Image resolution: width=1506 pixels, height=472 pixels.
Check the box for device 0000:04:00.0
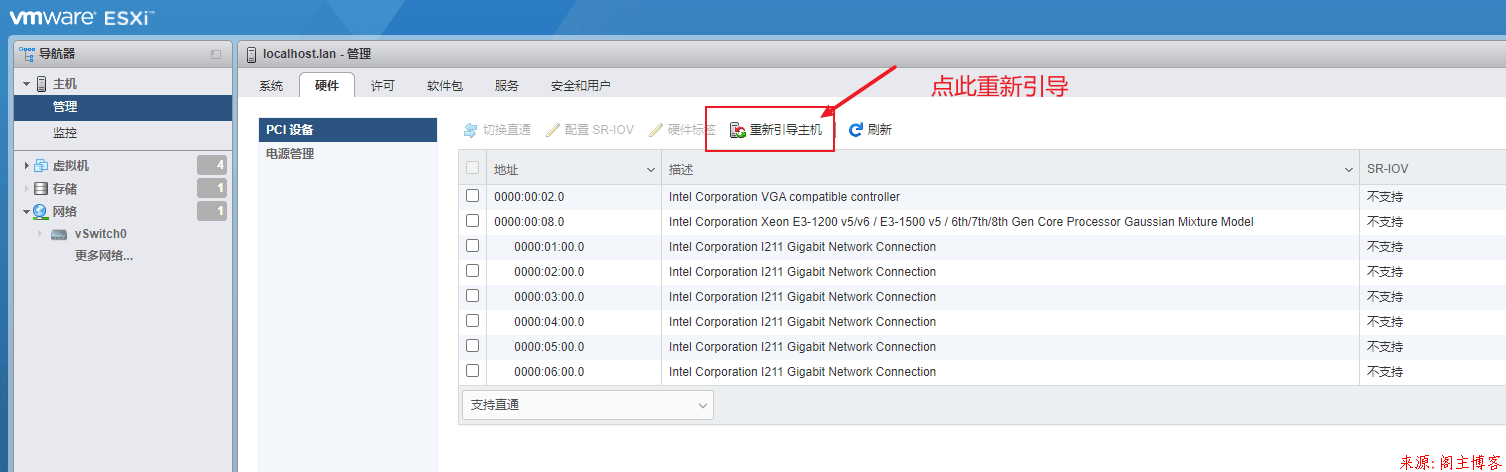(473, 321)
